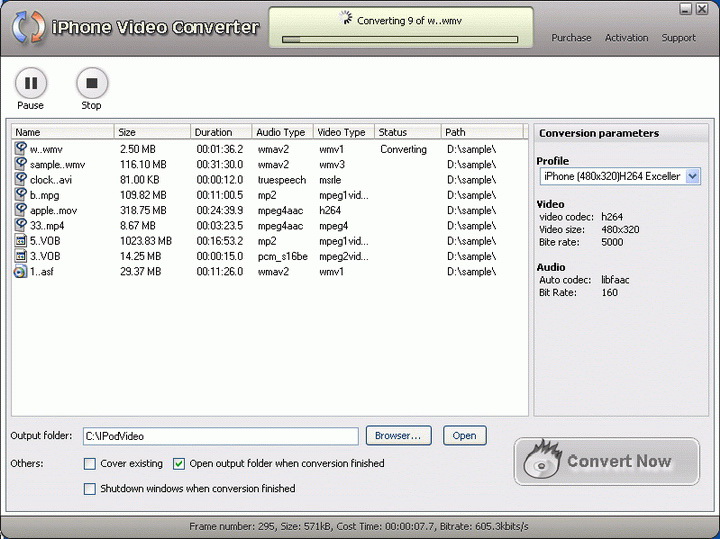Click the Converting status cell
720x539 pixels.
403,149
